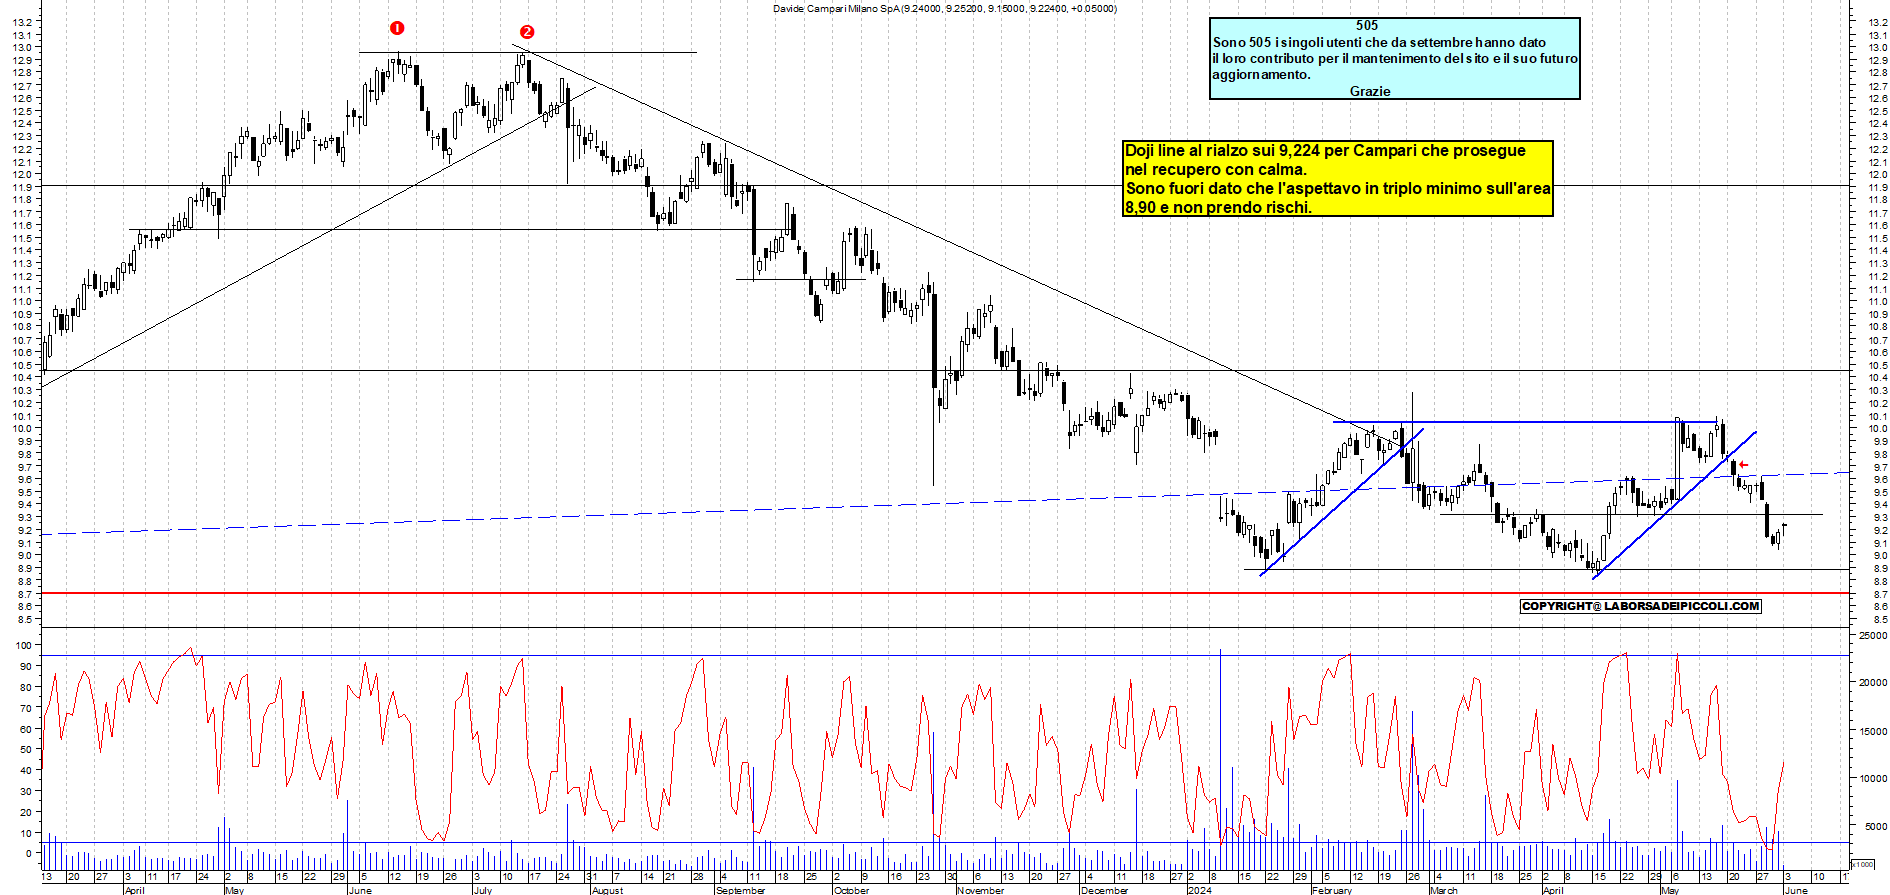Image resolution: width=1890 pixels, height=895 pixels.
Task: Click the 'September' label on the time axis
Action: (x=740, y=890)
